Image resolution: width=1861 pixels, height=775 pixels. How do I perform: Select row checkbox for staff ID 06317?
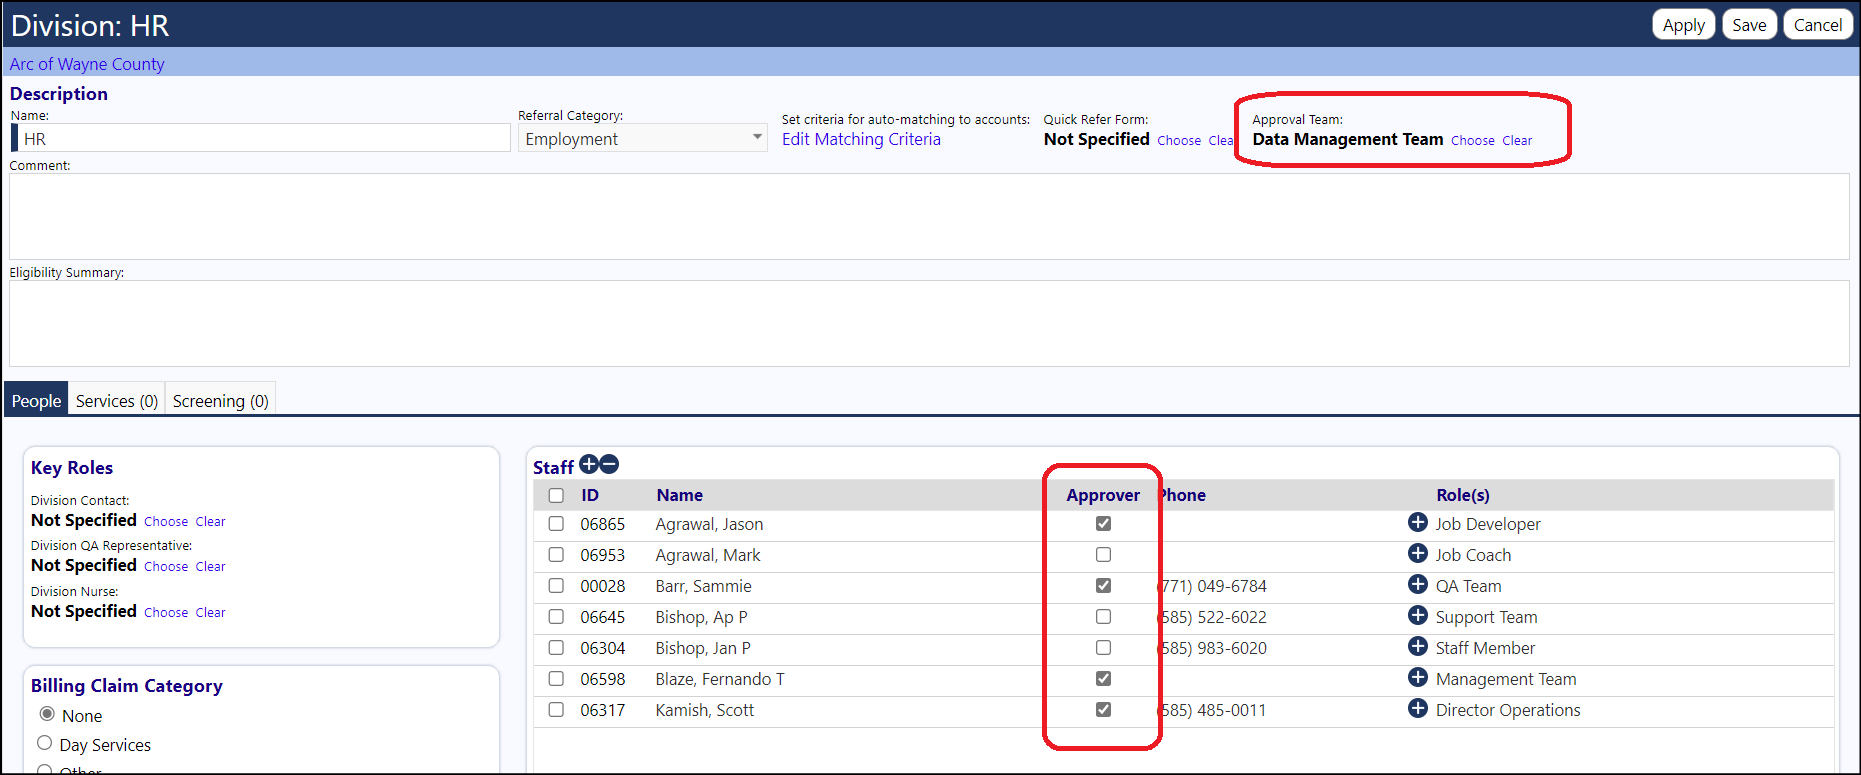pos(556,709)
